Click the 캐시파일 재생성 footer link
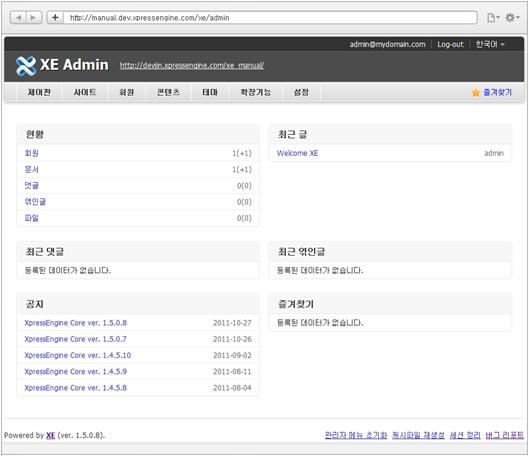The height and width of the screenshot is (456, 529). (418, 435)
